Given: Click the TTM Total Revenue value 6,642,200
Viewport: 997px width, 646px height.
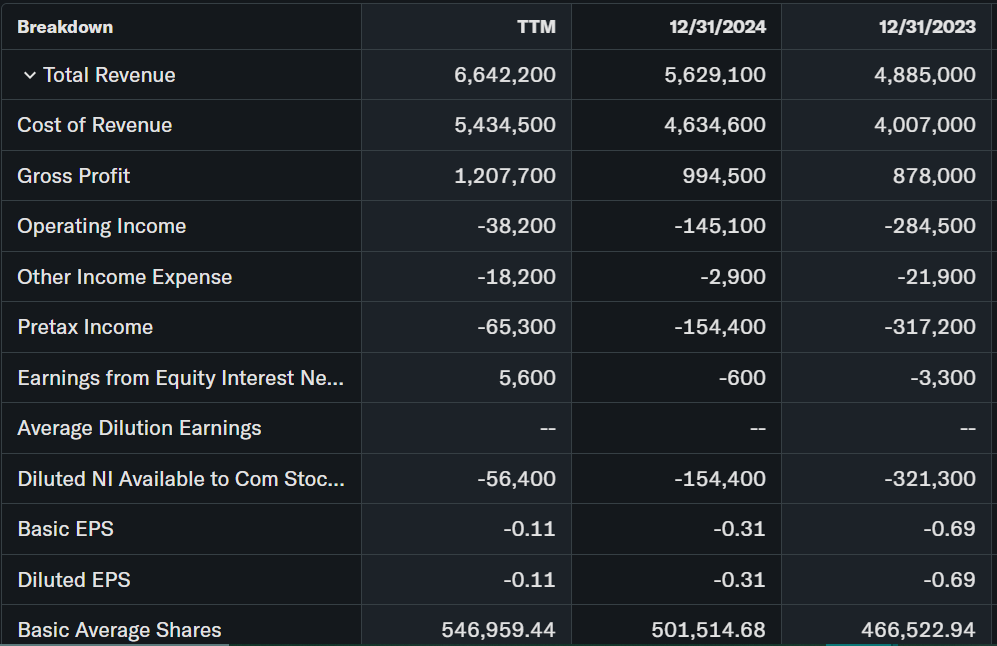Looking at the screenshot, I should pyautogui.click(x=505, y=76).
